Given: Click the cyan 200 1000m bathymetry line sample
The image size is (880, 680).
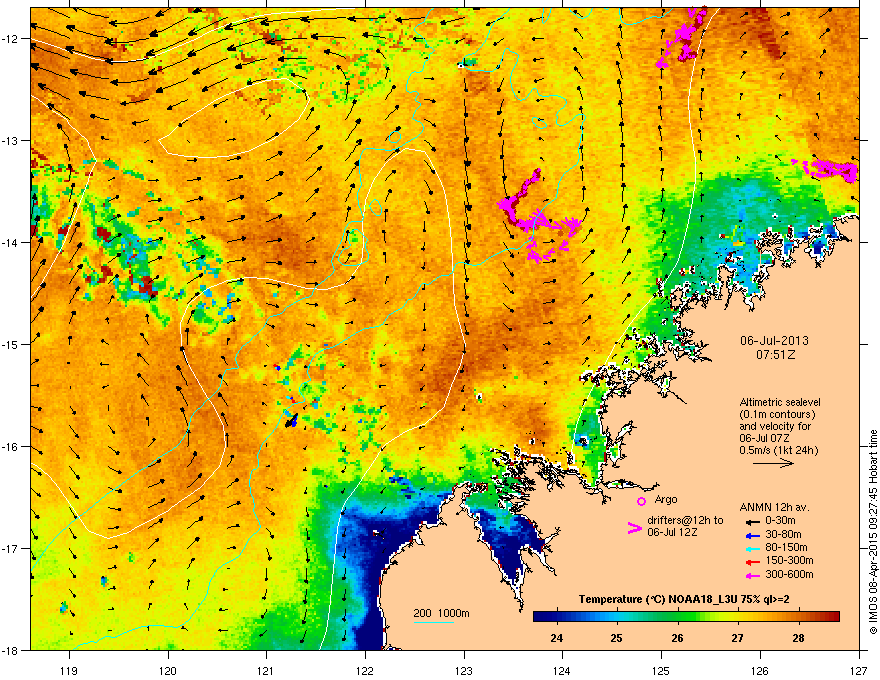Looking at the screenshot, I should point(434,622).
